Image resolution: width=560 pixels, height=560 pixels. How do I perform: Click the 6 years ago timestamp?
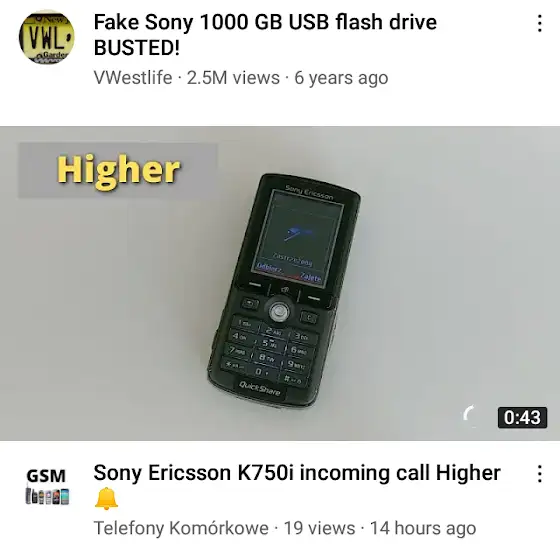(341, 78)
